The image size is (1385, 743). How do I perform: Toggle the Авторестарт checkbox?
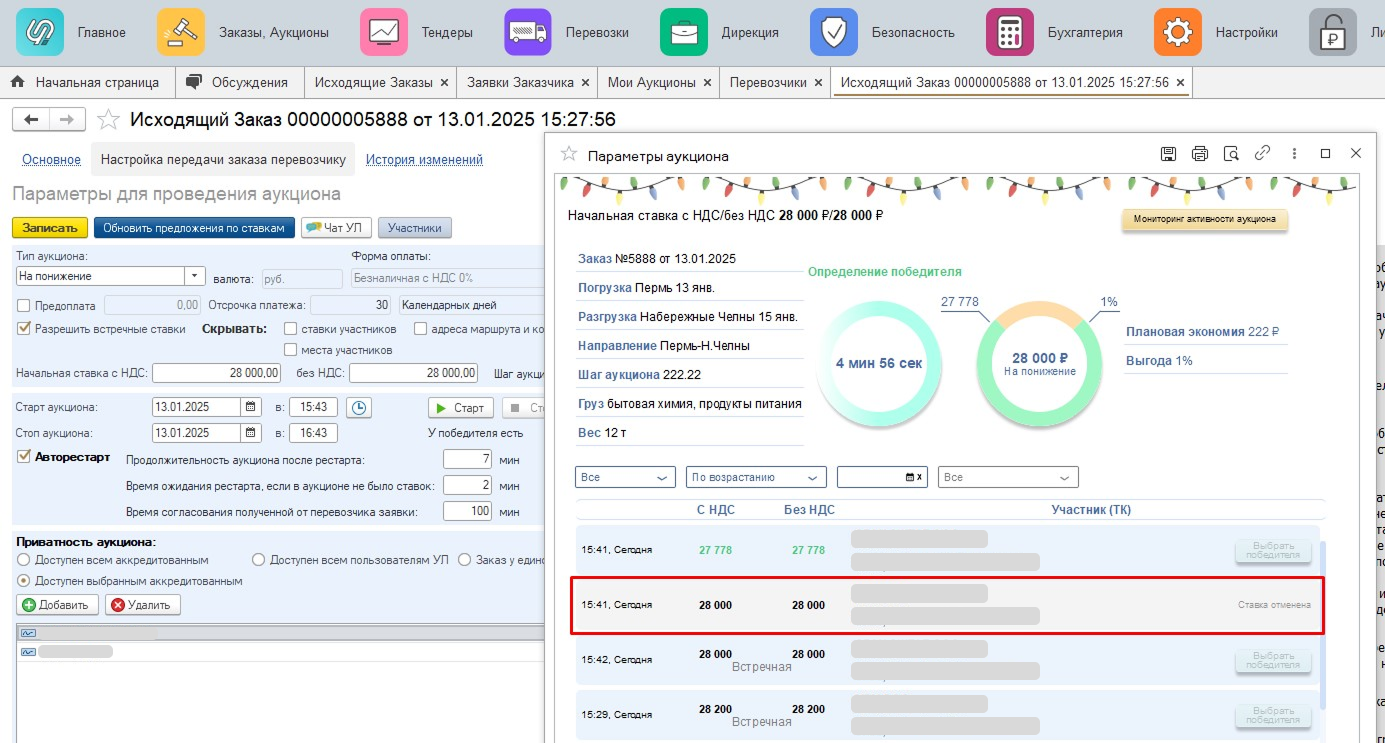pos(24,456)
